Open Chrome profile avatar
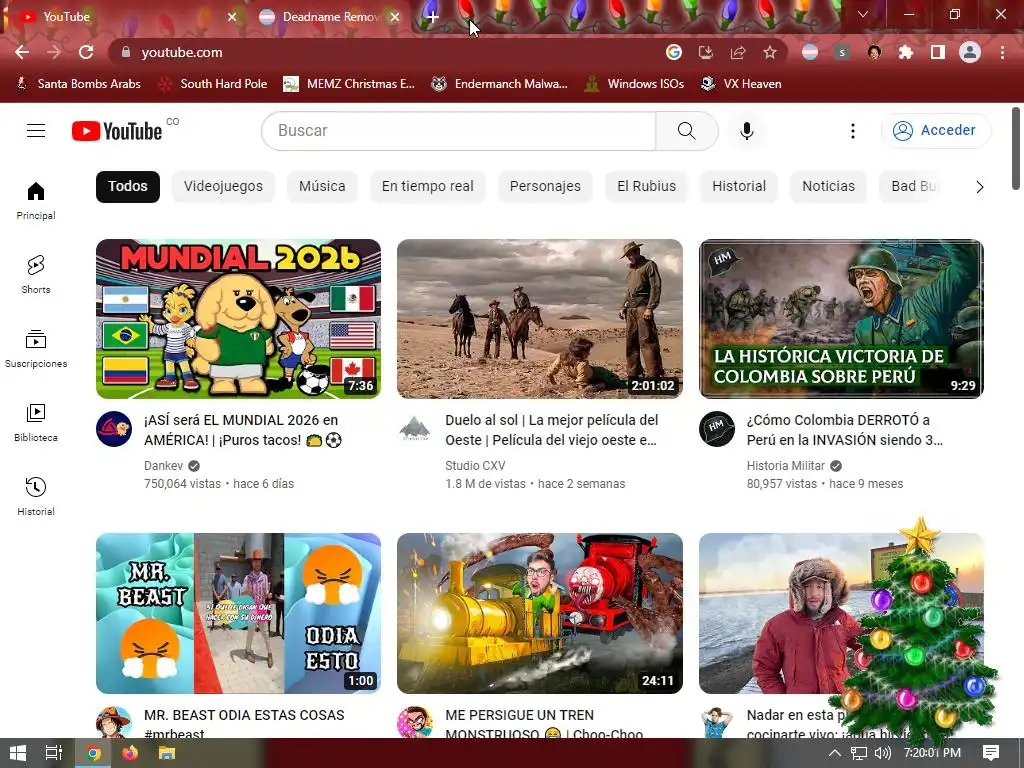Screen dimensions: 1024x768 tap(970, 52)
